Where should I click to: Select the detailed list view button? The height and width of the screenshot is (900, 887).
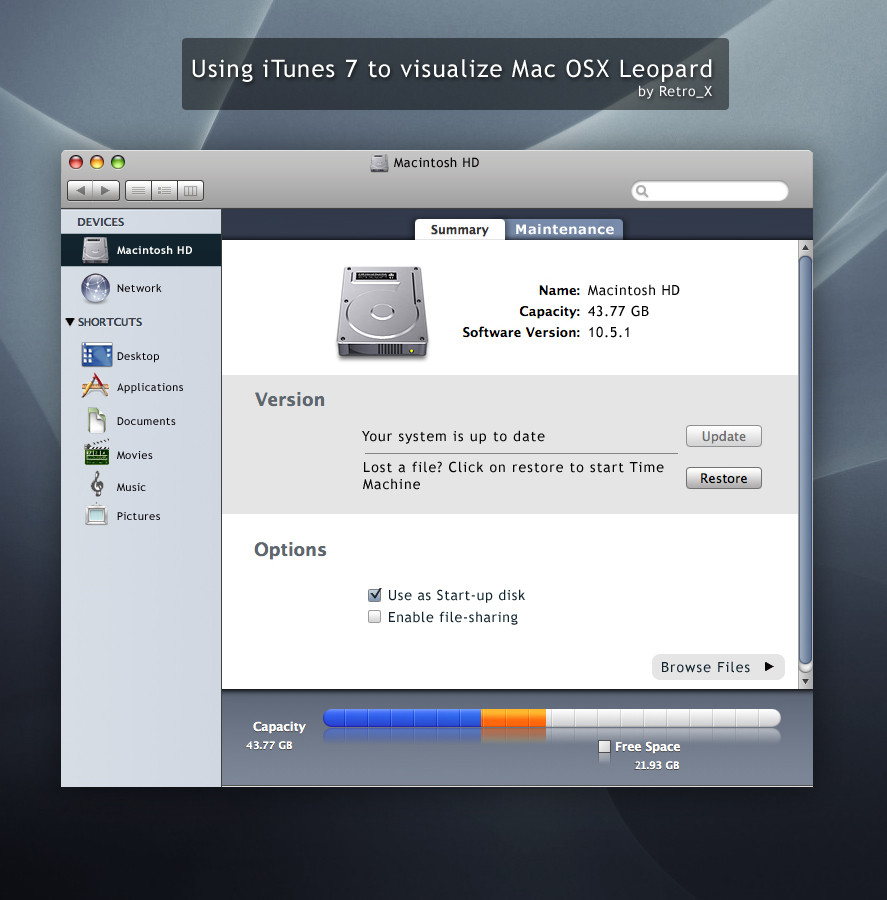click(165, 191)
